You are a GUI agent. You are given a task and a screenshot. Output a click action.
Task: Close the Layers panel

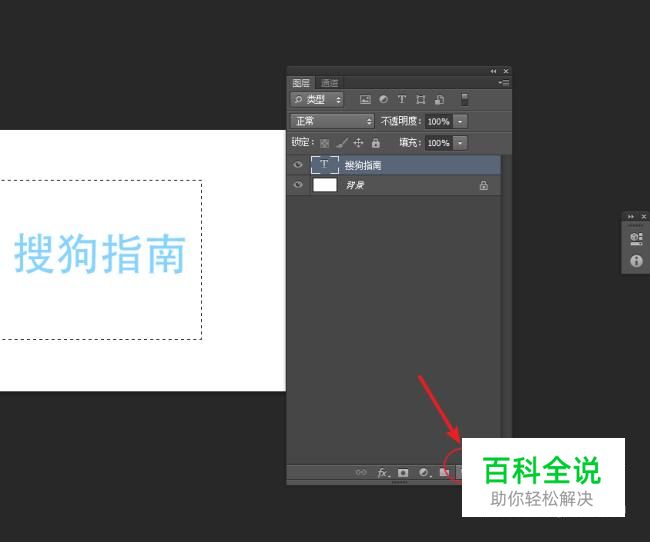pos(506,71)
